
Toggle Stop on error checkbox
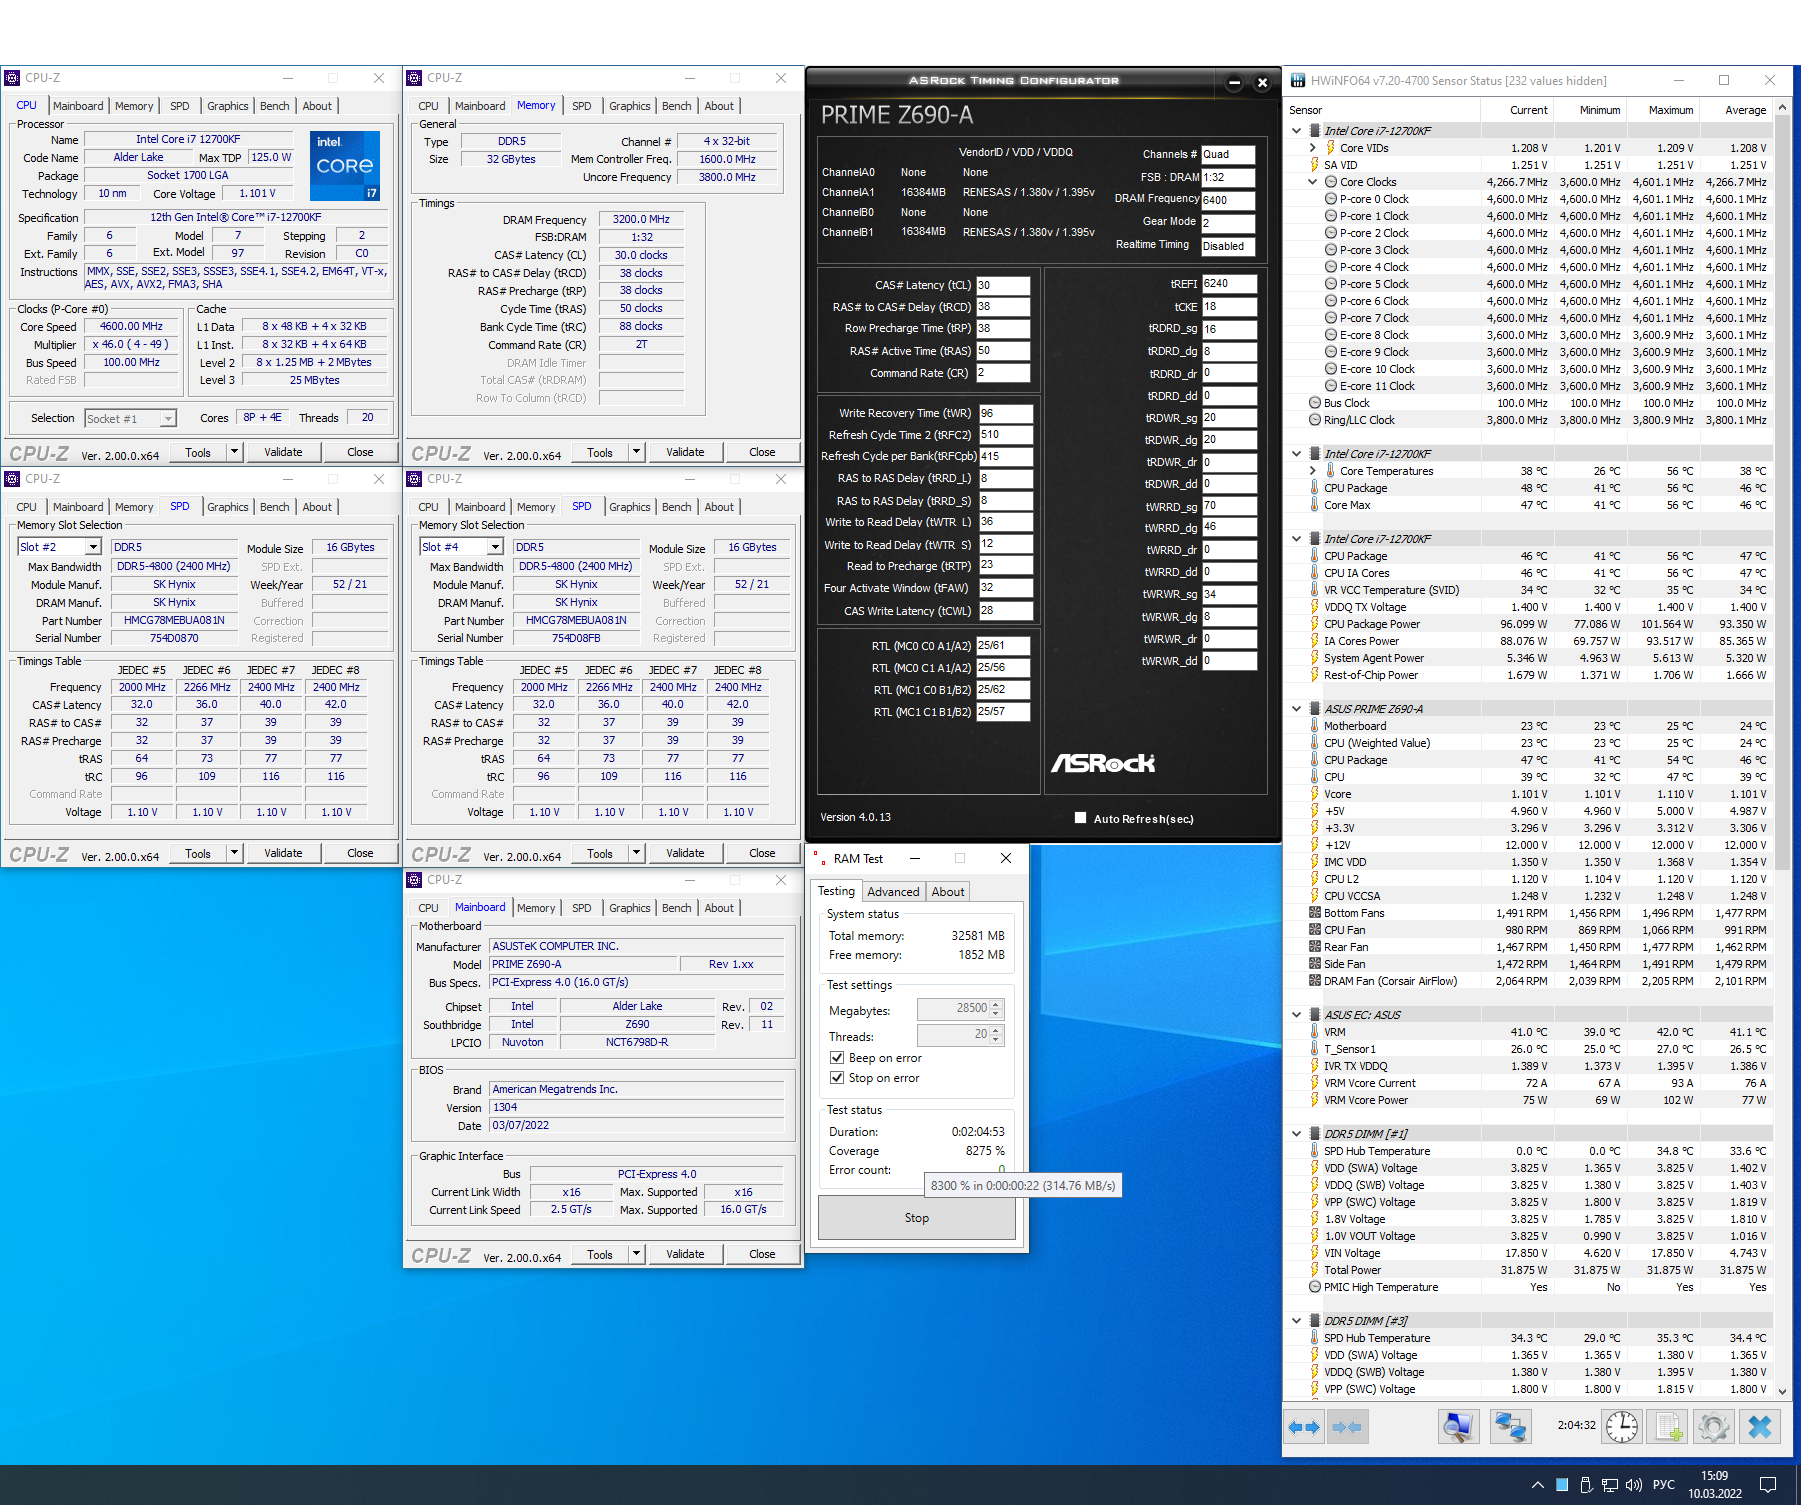(x=837, y=1078)
